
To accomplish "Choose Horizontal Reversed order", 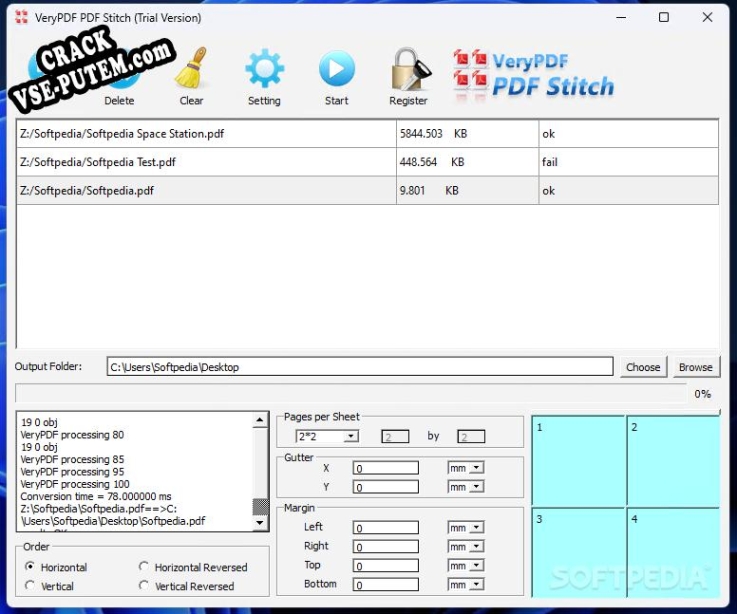I will click(145, 567).
